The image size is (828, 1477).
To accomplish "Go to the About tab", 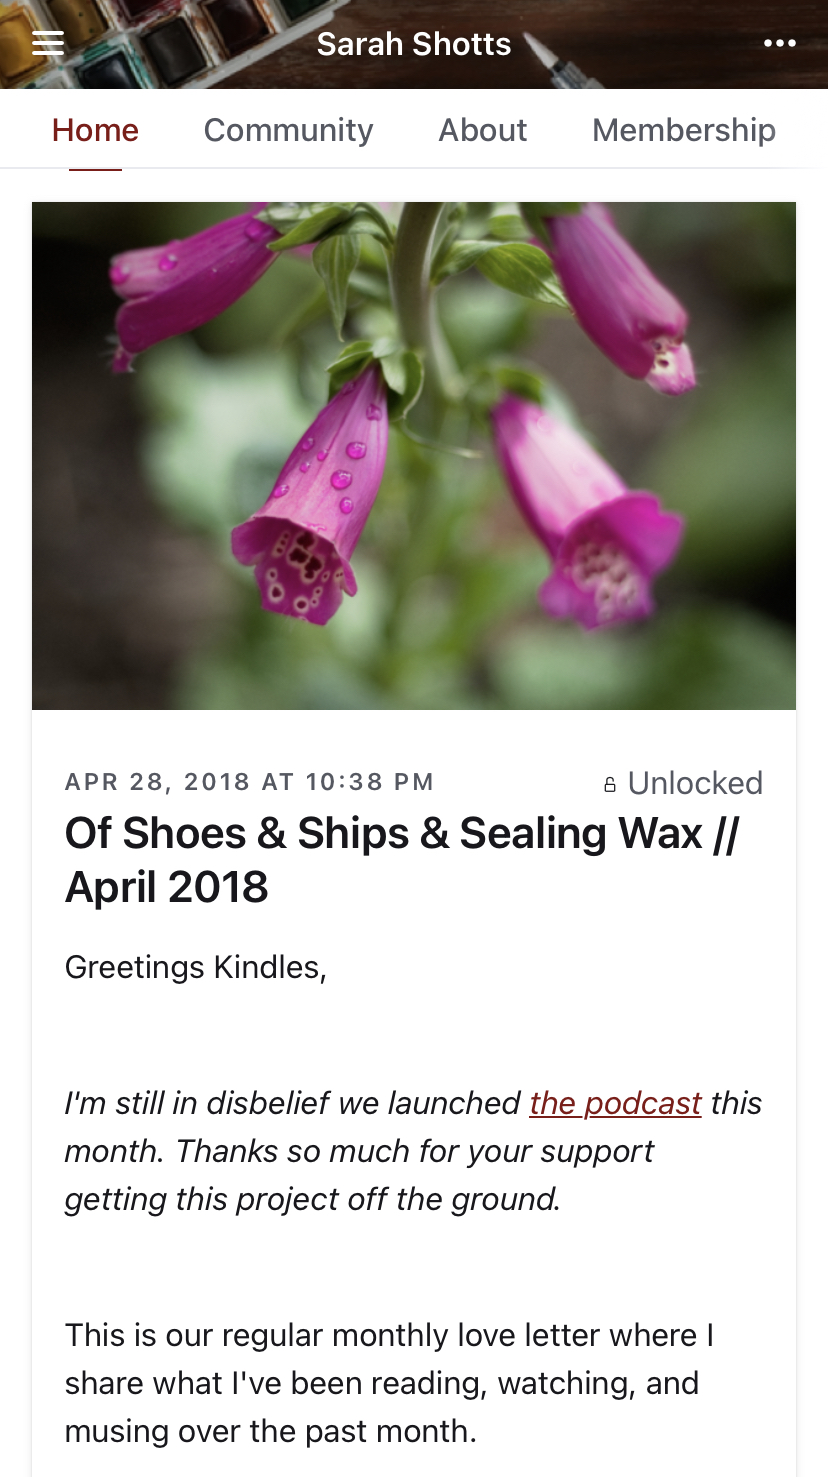I will (482, 130).
